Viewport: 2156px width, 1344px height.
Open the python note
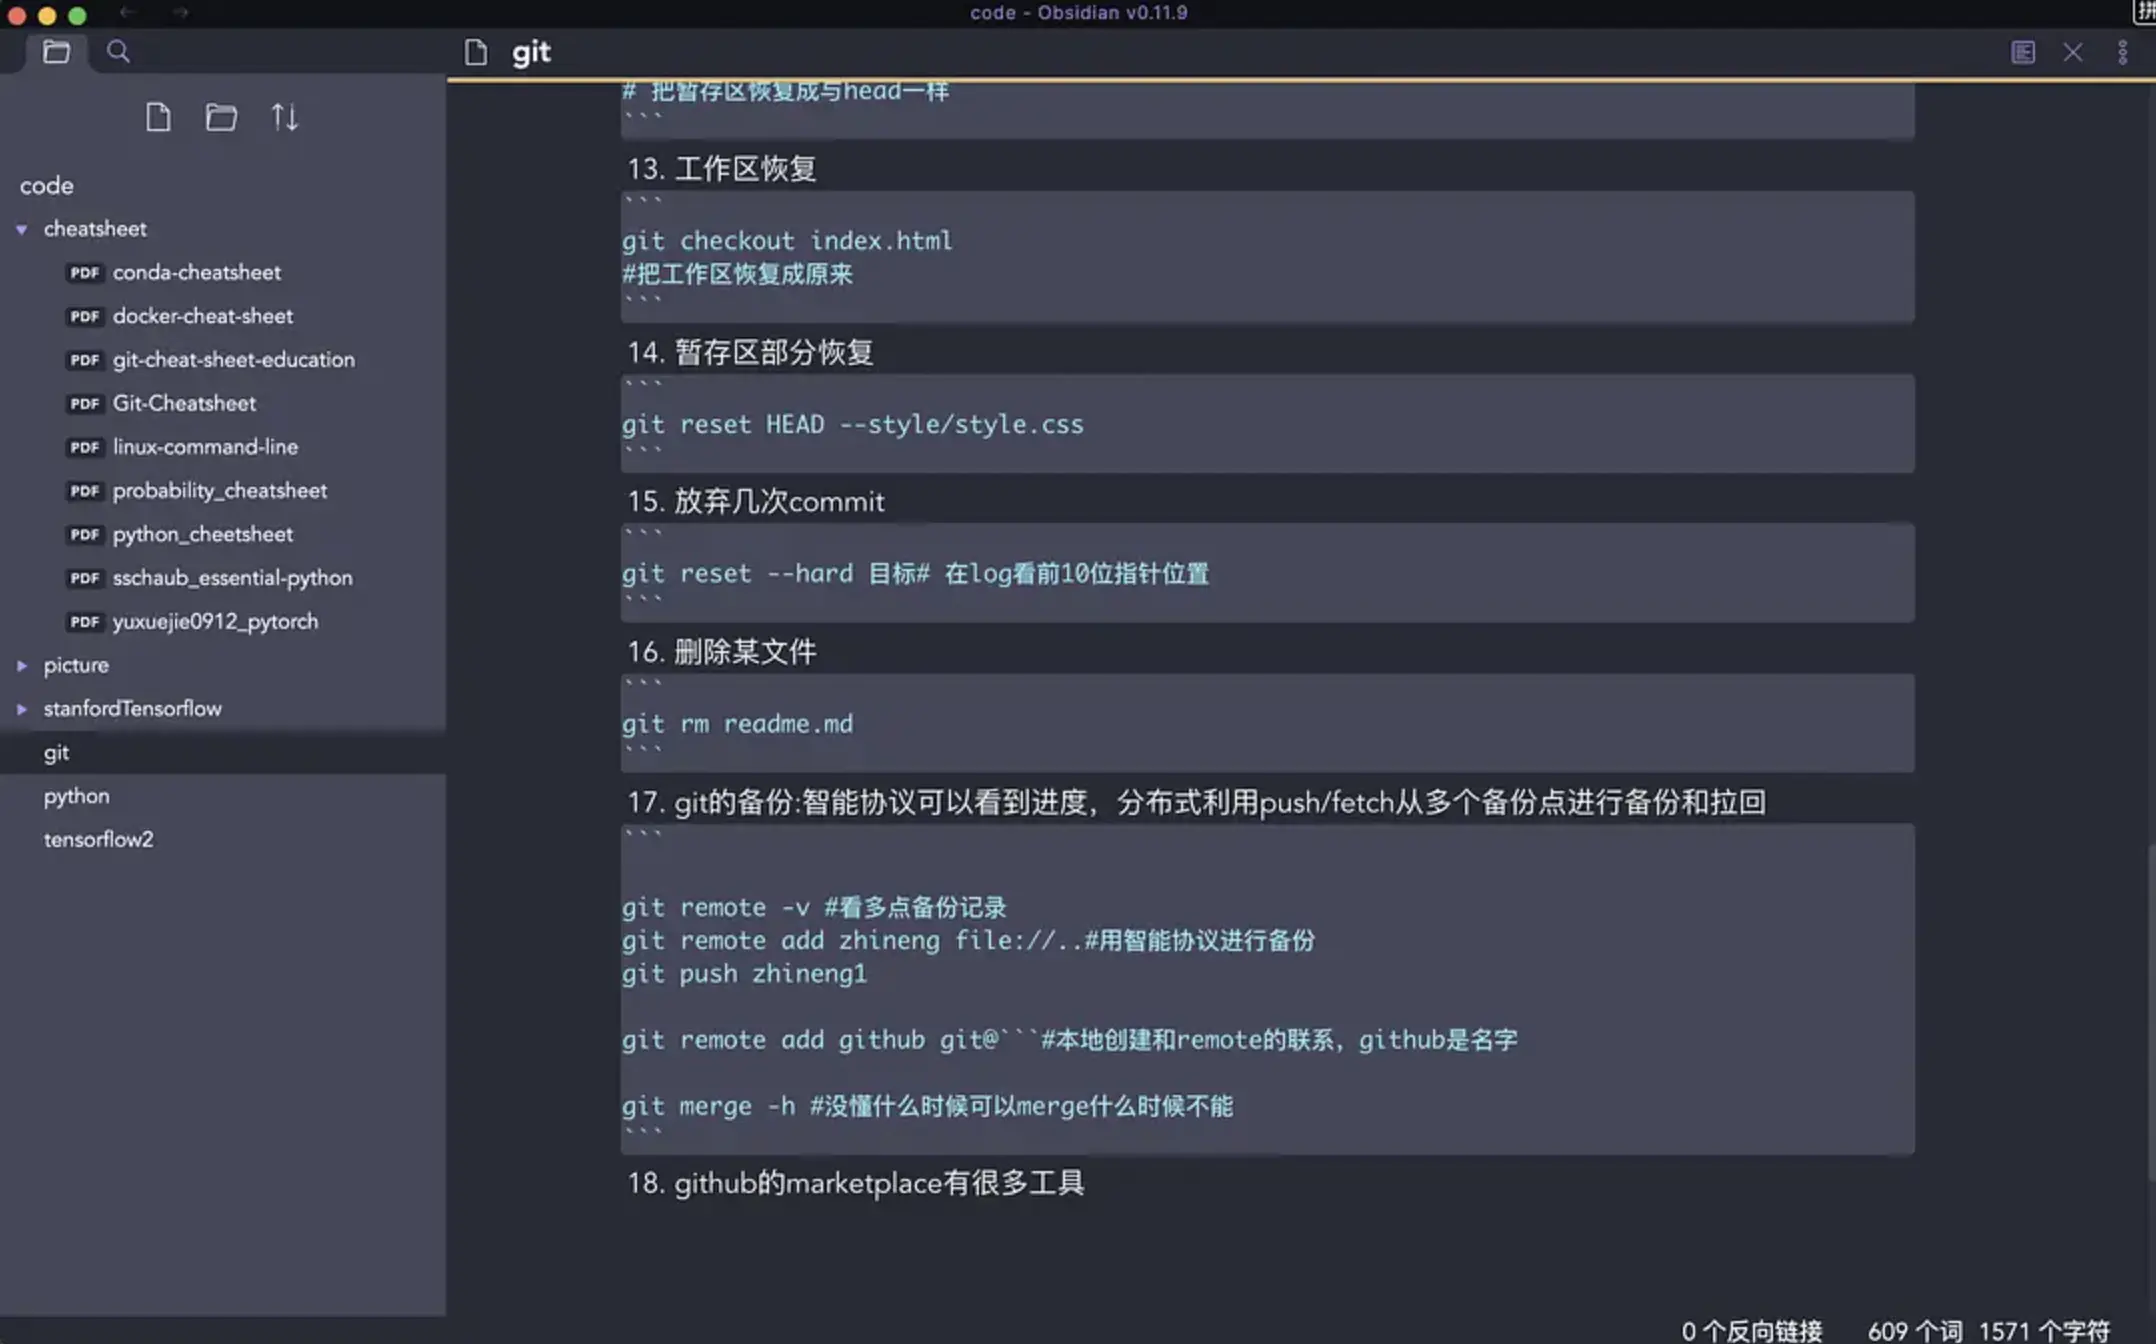pyautogui.click(x=76, y=796)
